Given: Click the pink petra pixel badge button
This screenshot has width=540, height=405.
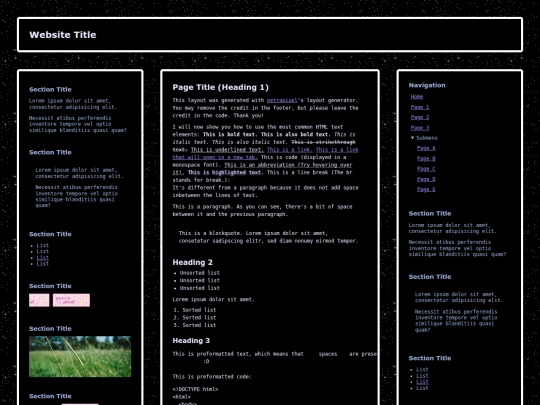Looking at the screenshot, I should [x=71, y=300].
